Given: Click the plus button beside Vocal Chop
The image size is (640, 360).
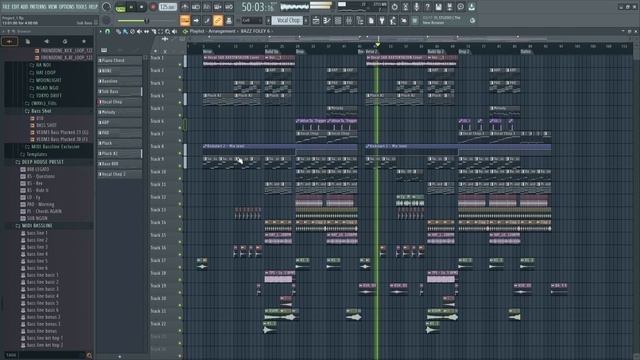Looking at the screenshot, I should coord(306,20).
